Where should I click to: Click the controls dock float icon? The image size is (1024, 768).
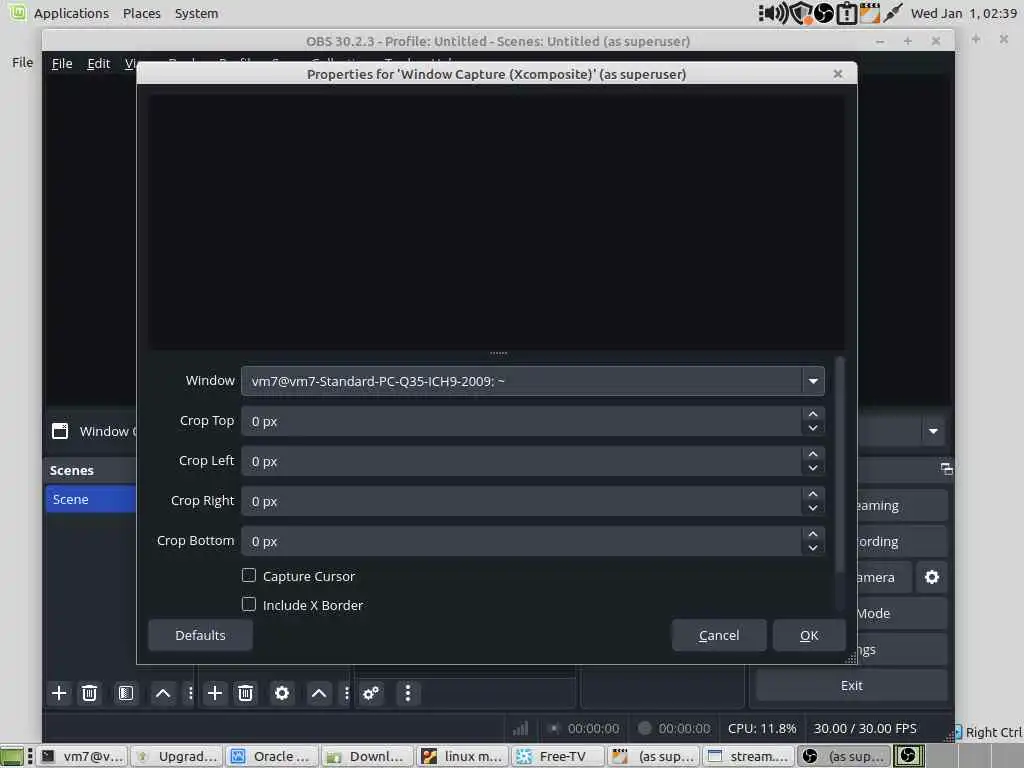[946, 468]
